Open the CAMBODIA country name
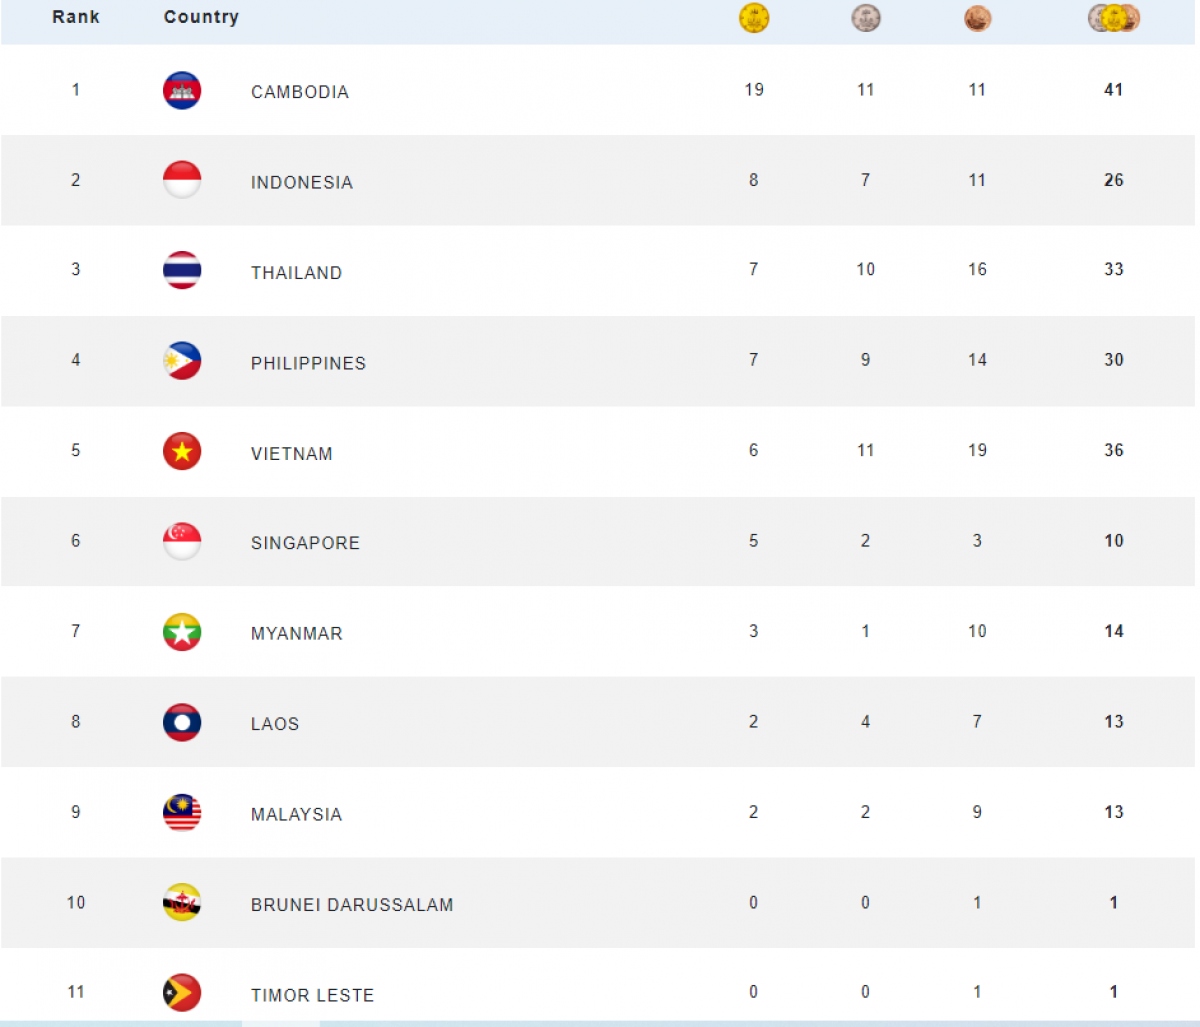 [300, 92]
